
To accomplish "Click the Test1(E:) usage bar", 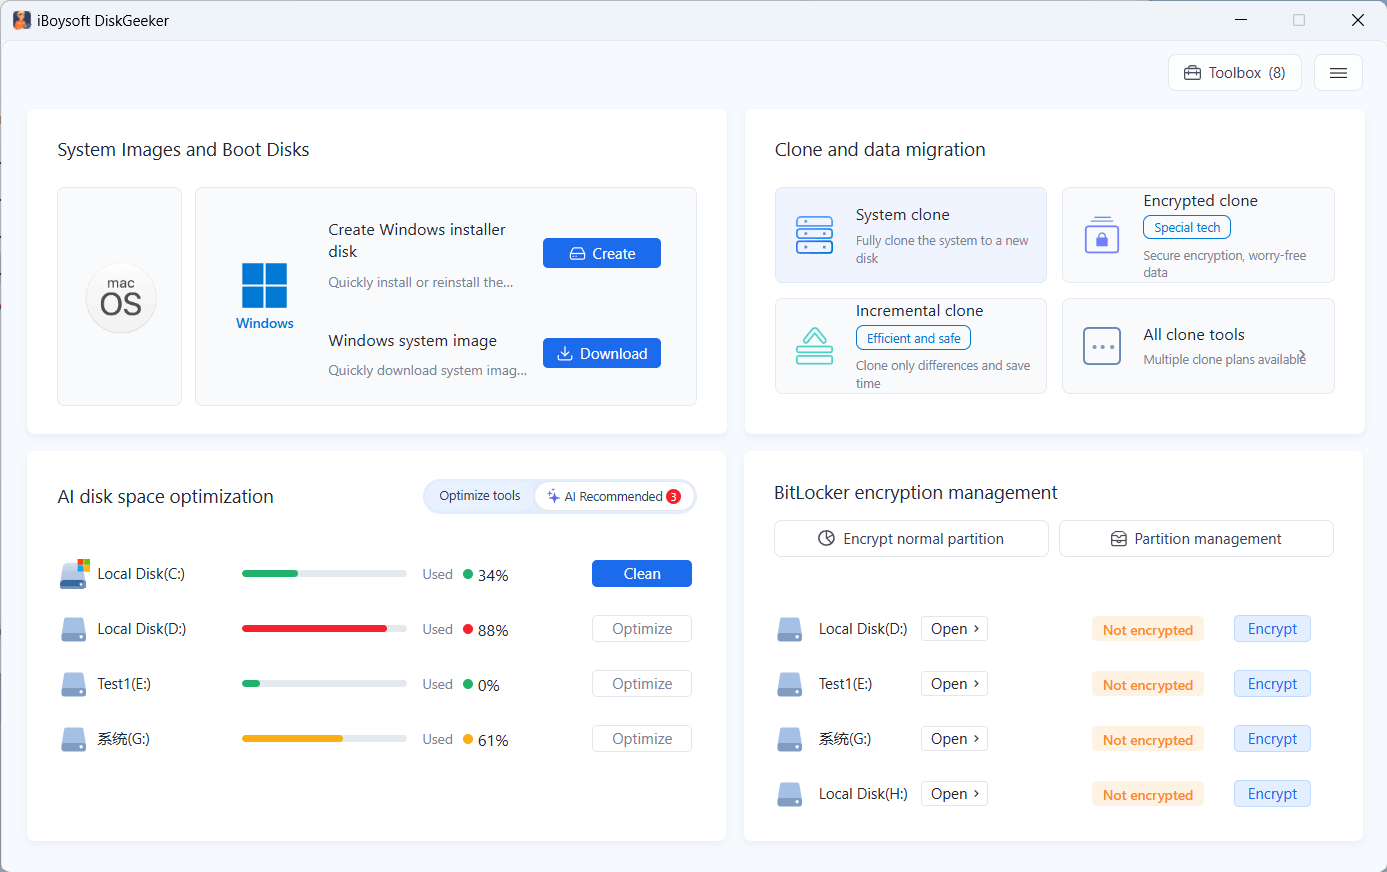I will point(324,684).
